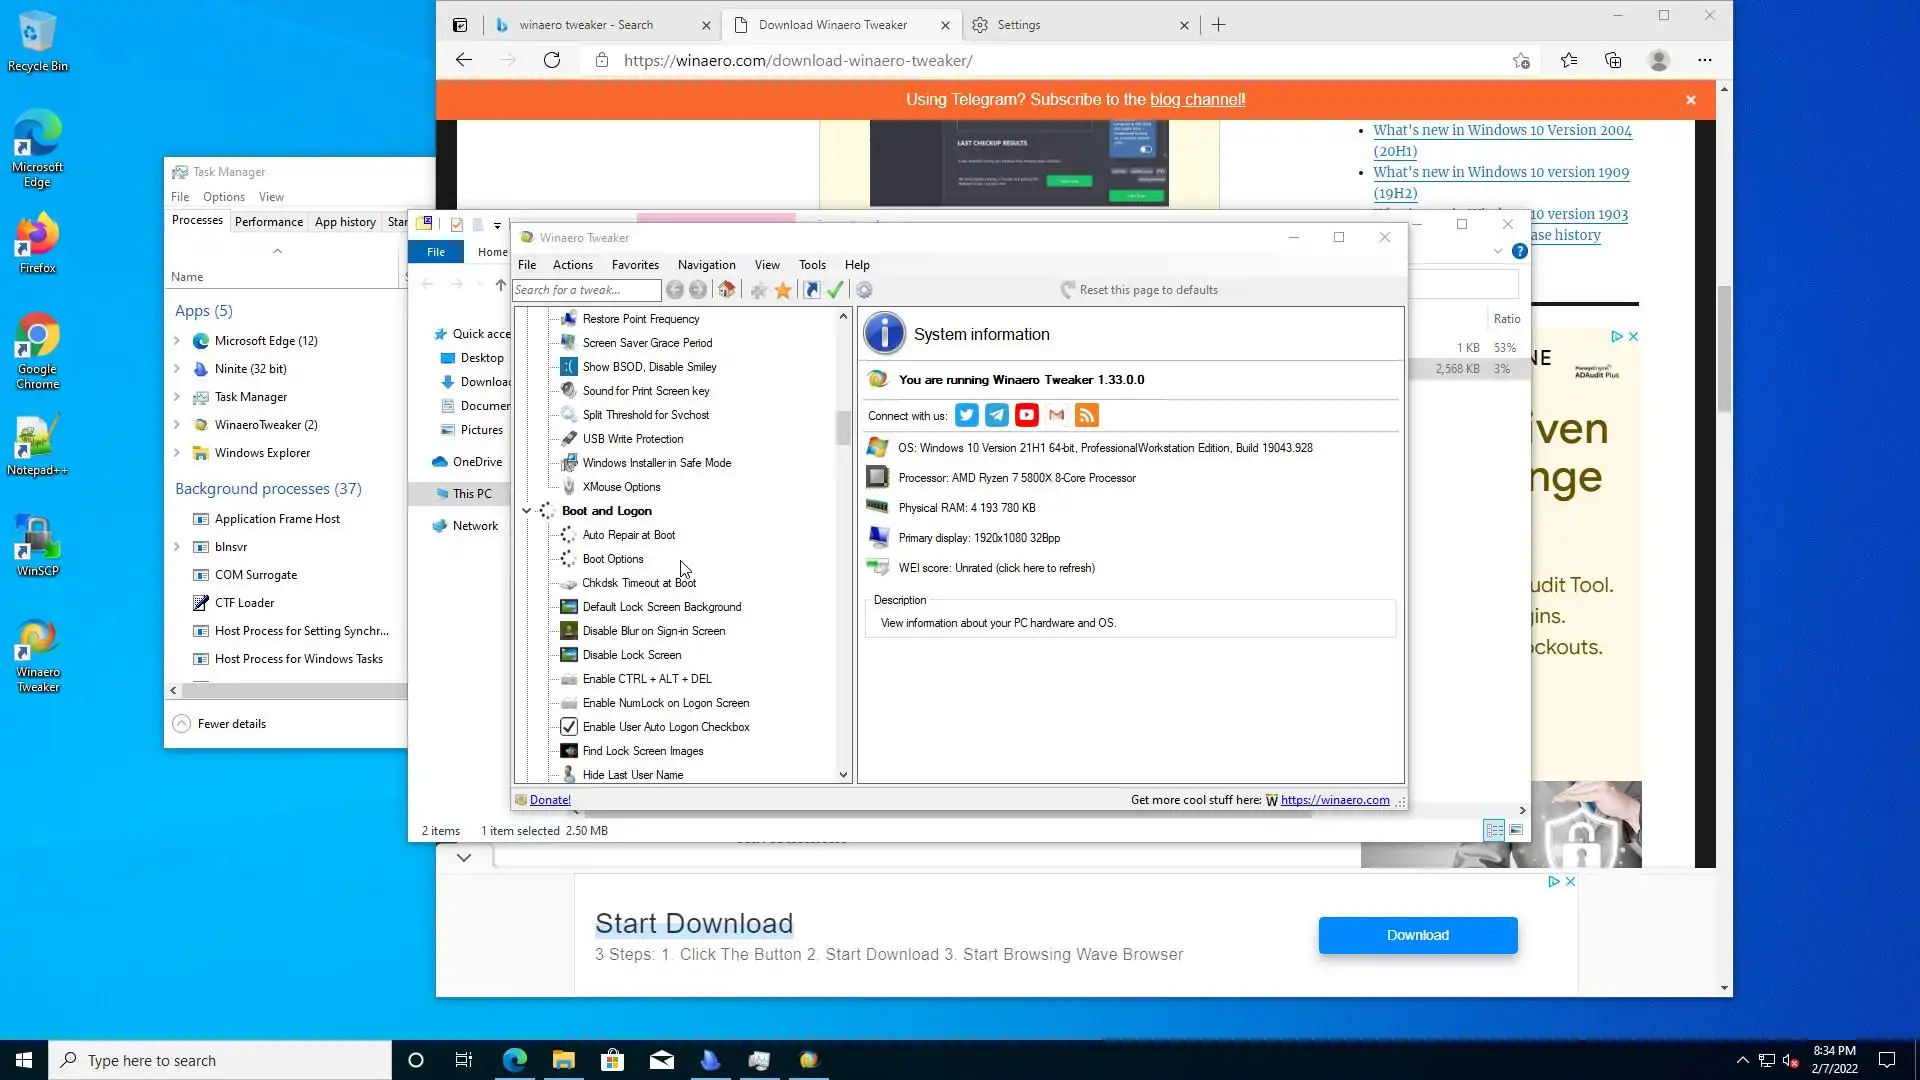Select Enable User Auto Logon Checkbox tweak

tap(665, 727)
